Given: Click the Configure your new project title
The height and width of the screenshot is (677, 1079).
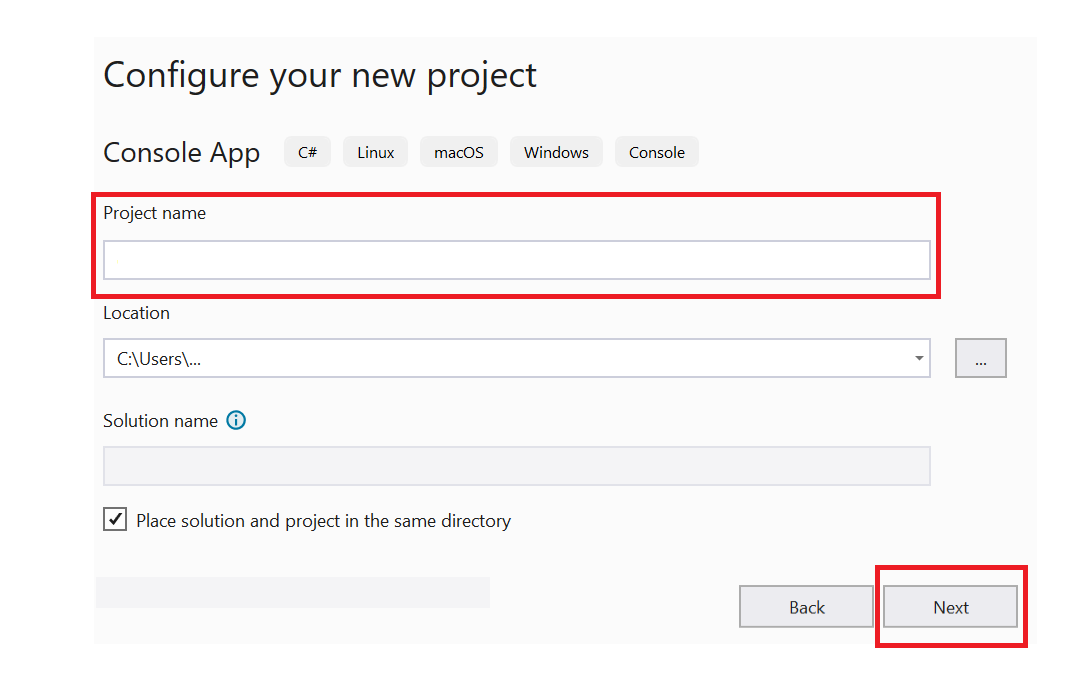Looking at the screenshot, I should [x=319, y=74].
